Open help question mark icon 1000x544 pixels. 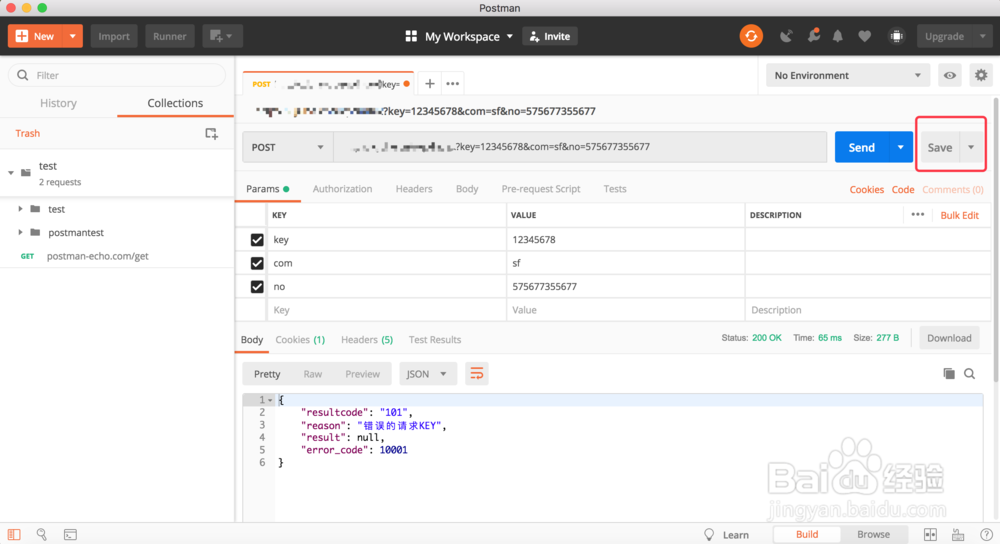click(986, 534)
